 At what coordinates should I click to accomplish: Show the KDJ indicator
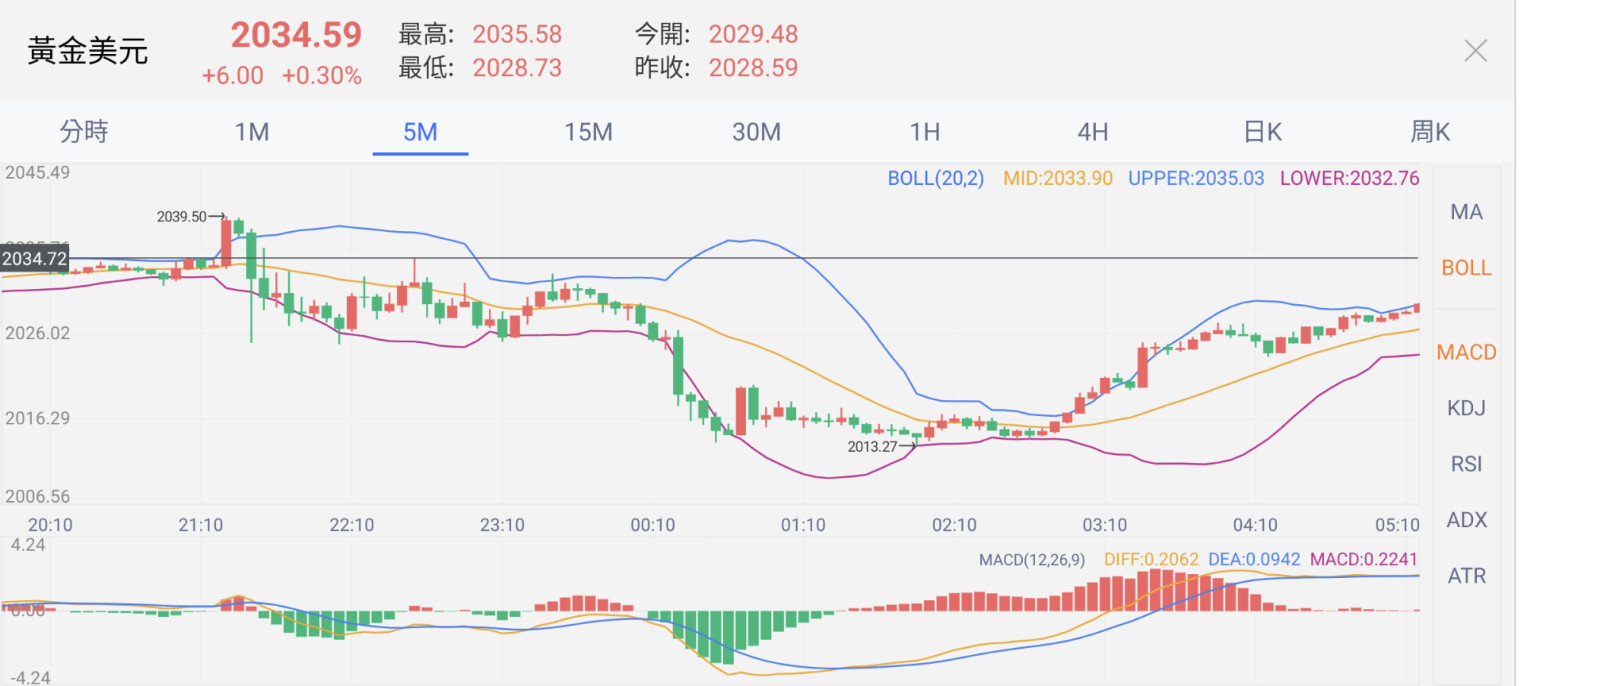point(1466,408)
